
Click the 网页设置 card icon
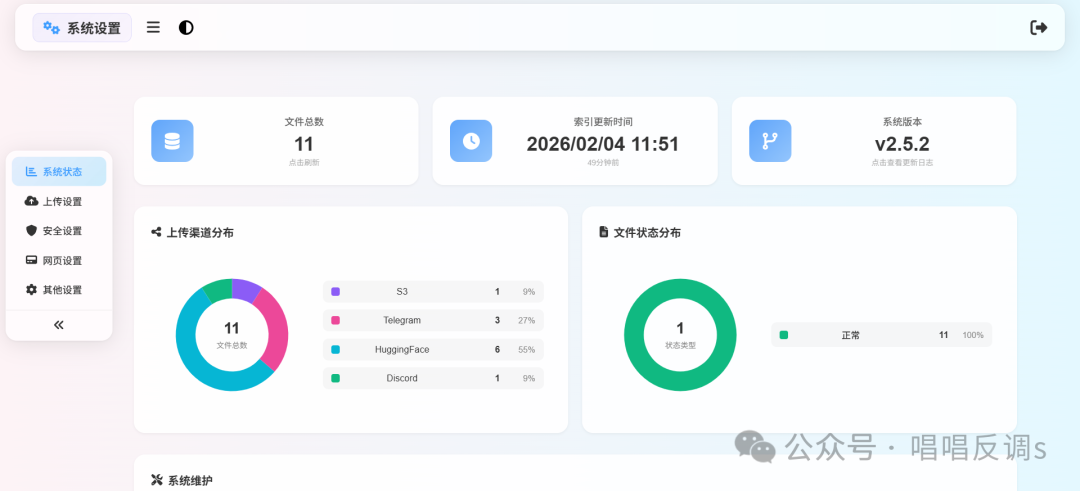coord(31,261)
